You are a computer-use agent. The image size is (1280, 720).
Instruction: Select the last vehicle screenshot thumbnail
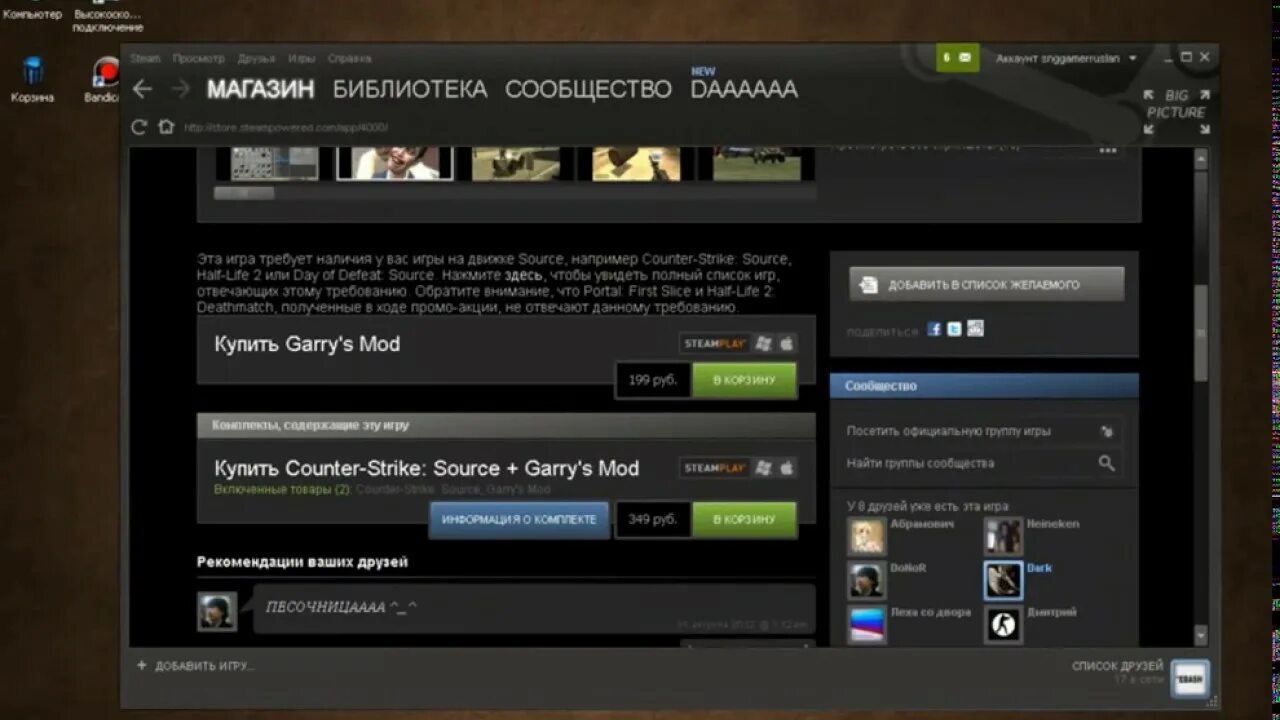(756, 163)
